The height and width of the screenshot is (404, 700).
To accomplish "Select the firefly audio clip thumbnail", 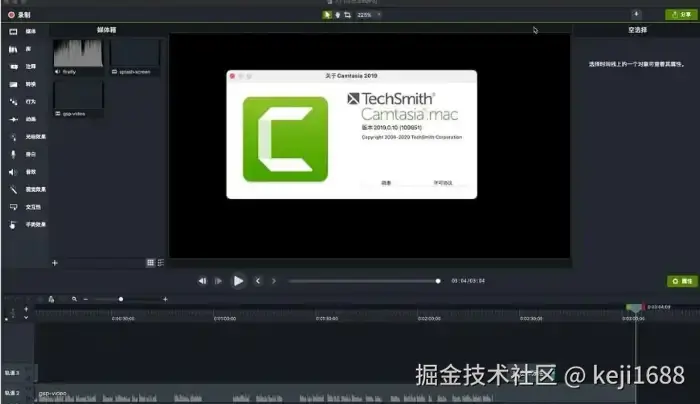I will pyautogui.click(x=78, y=53).
